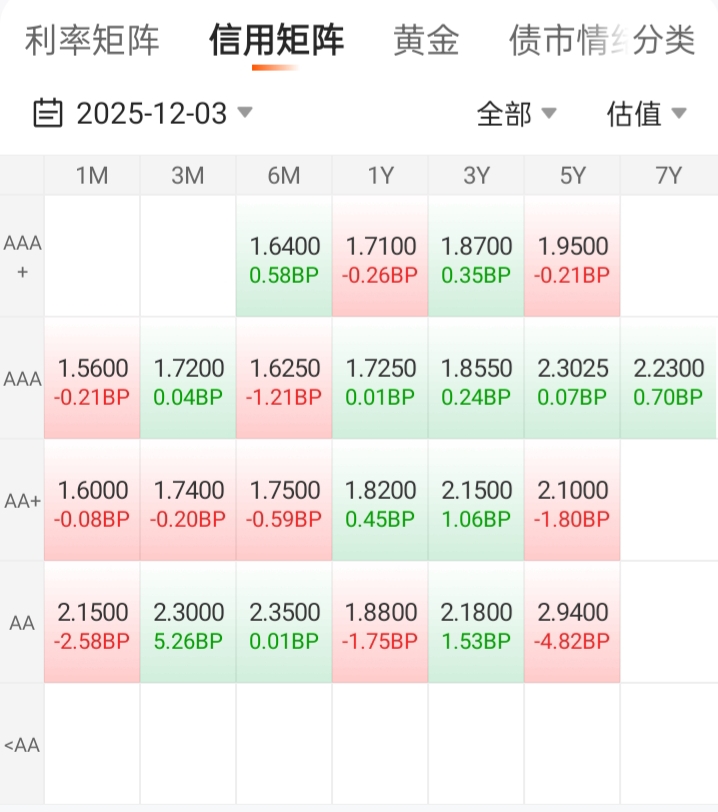Select the <AA rating row header
The width and height of the screenshot is (718, 812).
coord(22,744)
